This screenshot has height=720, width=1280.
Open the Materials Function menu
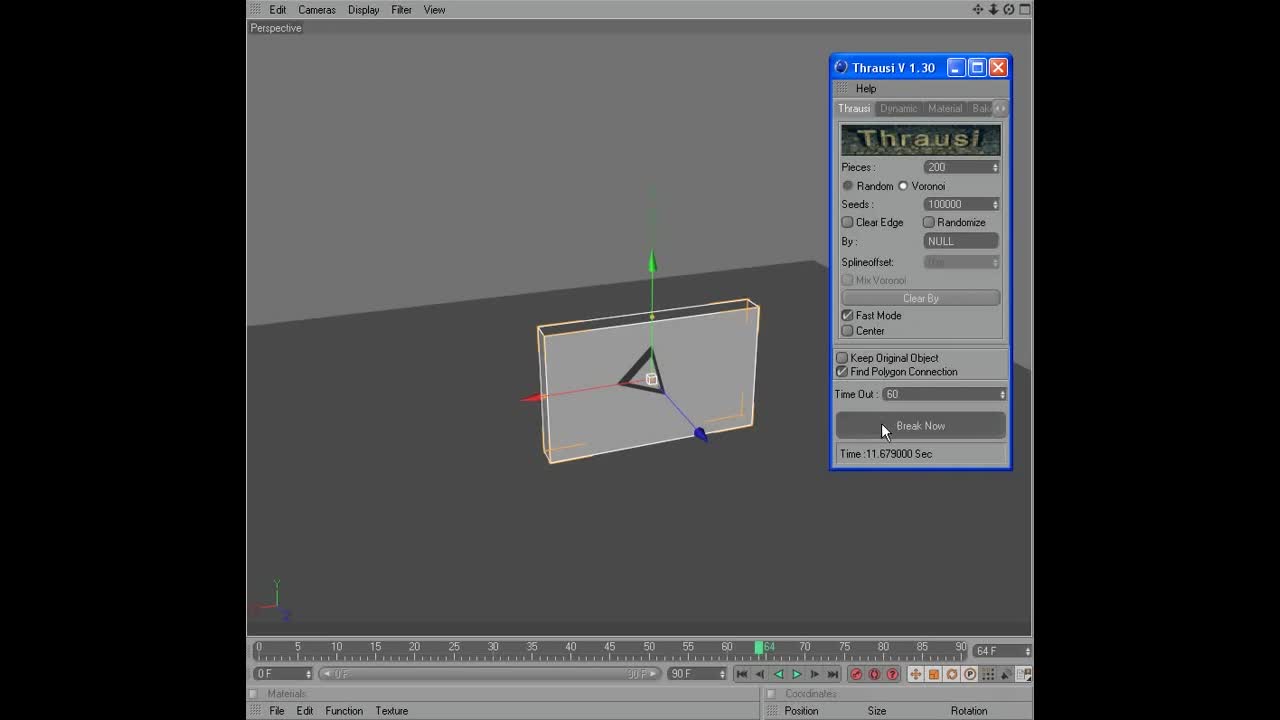344,711
